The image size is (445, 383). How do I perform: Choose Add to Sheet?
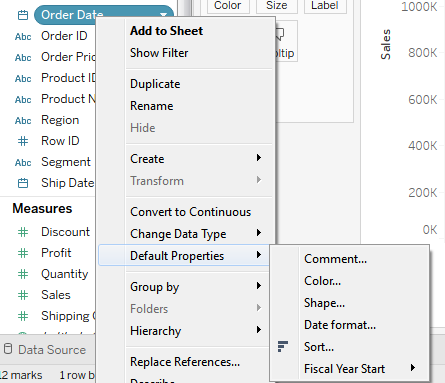pyautogui.click(x=166, y=31)
